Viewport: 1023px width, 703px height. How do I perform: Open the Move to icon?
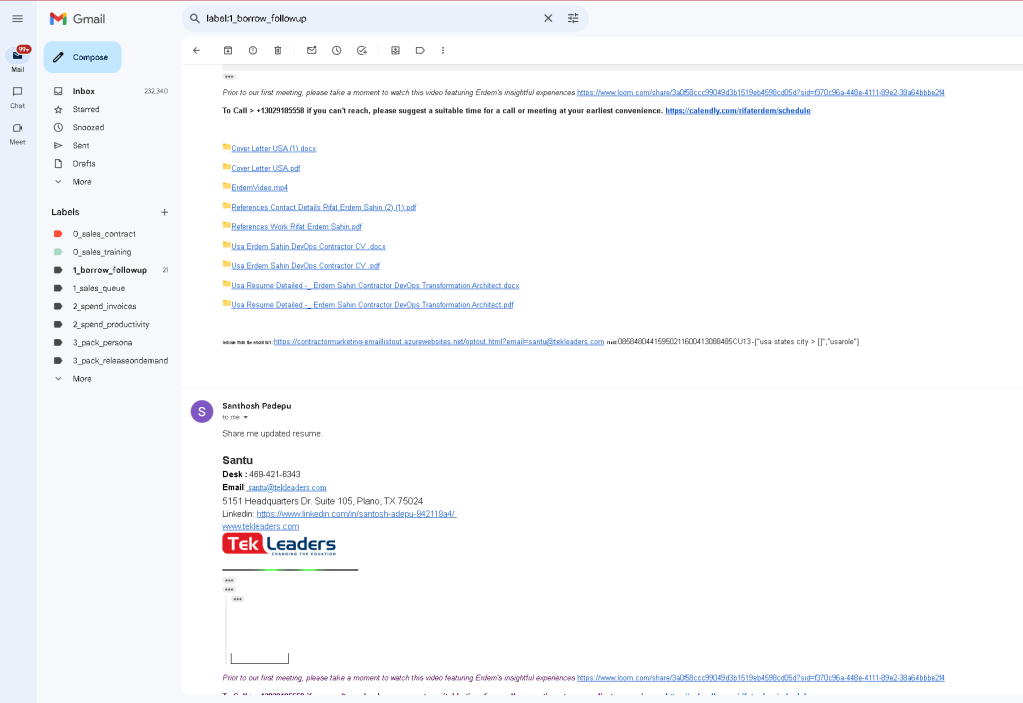(x=395, y=50)
